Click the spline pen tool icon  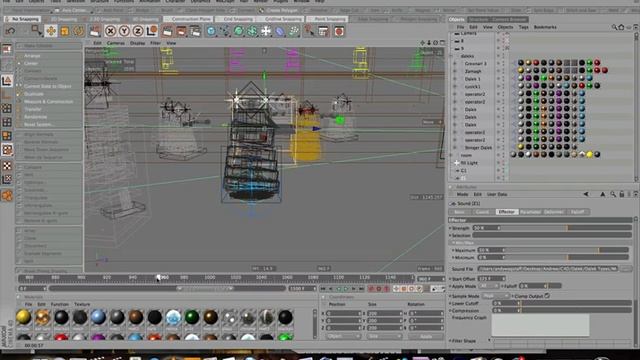point(225,31)
